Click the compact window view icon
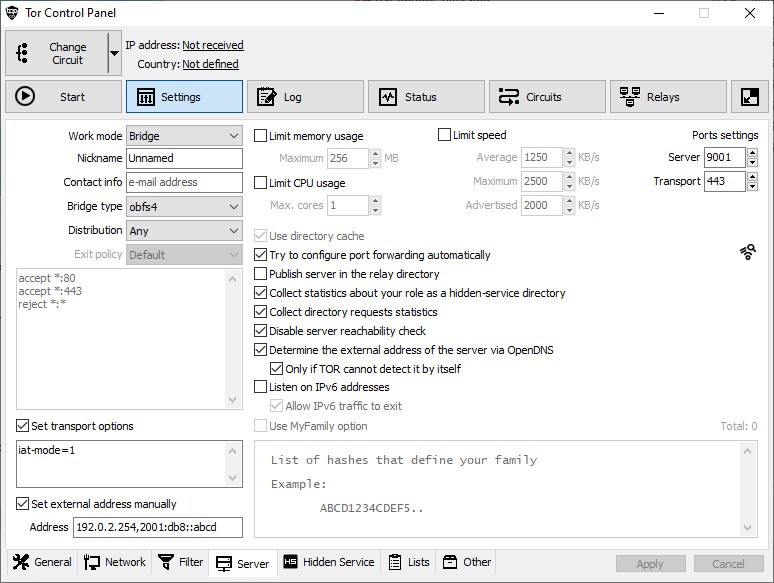774x583 pixels. click(750, 97)
